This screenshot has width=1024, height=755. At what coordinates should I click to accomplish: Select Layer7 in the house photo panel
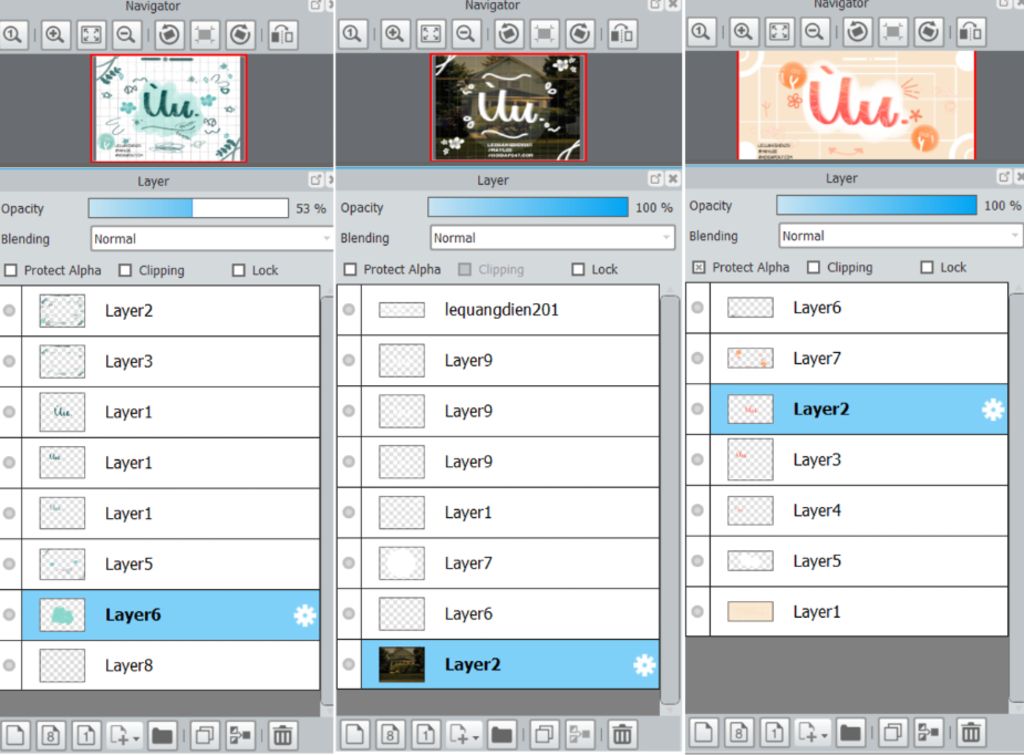[x=510, y=563]
